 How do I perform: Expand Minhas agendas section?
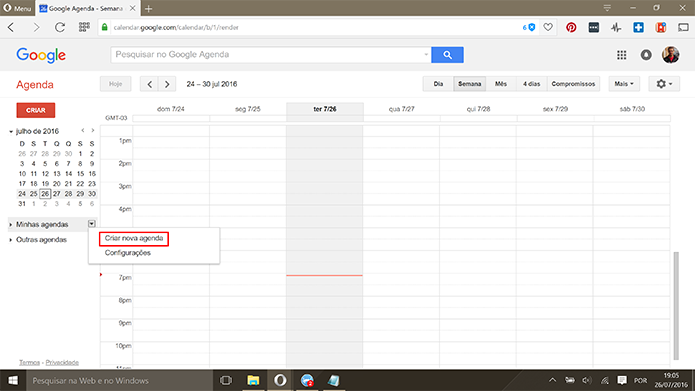click(x=11, y=225)
